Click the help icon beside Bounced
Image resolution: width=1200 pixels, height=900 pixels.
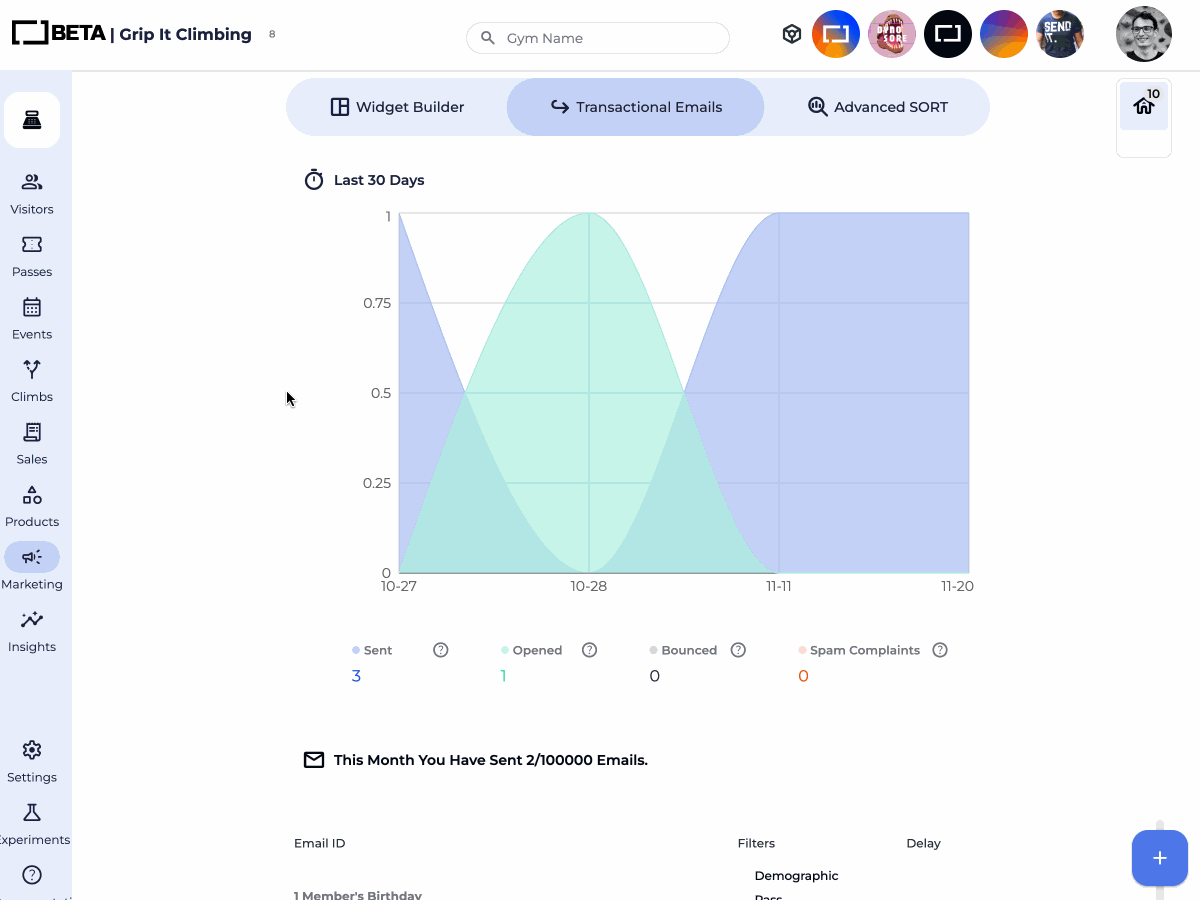[x=738, y=650]
